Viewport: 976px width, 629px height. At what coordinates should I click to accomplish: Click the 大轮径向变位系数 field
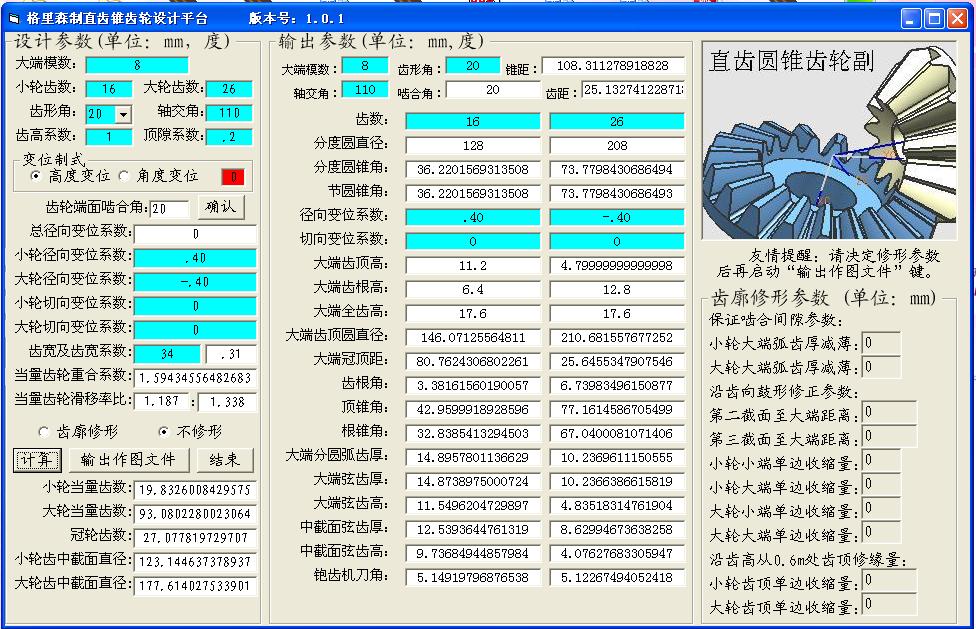click(x=195, y=282)
